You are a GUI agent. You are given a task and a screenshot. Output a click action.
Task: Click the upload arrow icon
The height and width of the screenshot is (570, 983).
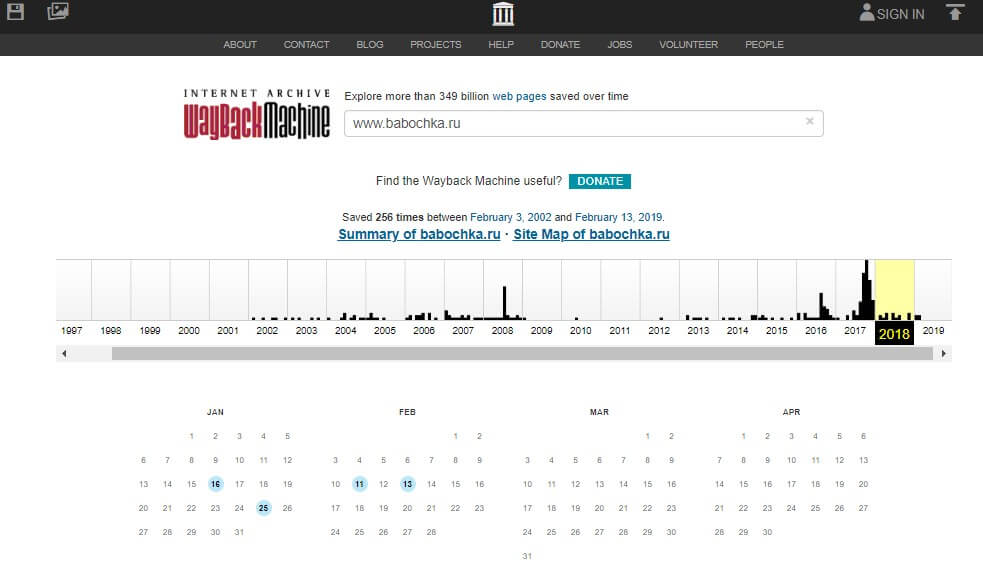[x=955, y=12]
